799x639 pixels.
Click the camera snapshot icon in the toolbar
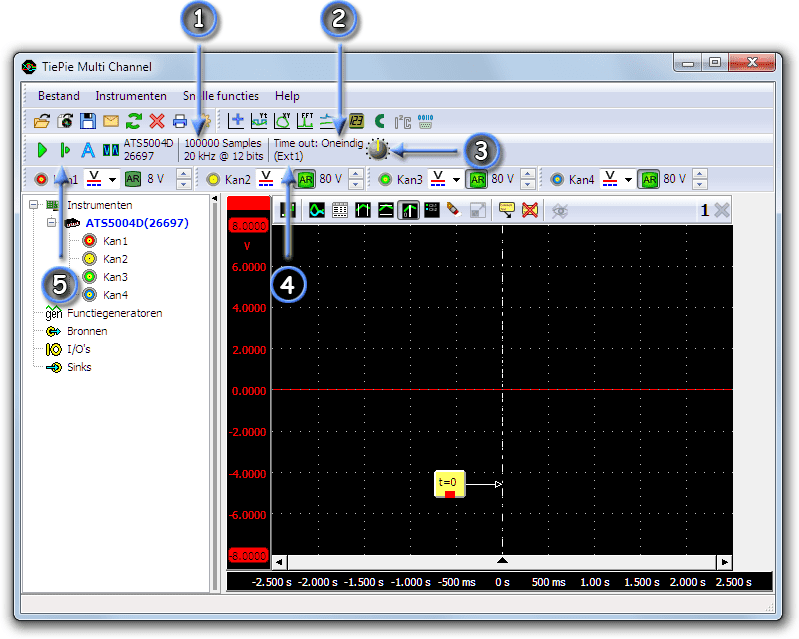tap(65, 121)
